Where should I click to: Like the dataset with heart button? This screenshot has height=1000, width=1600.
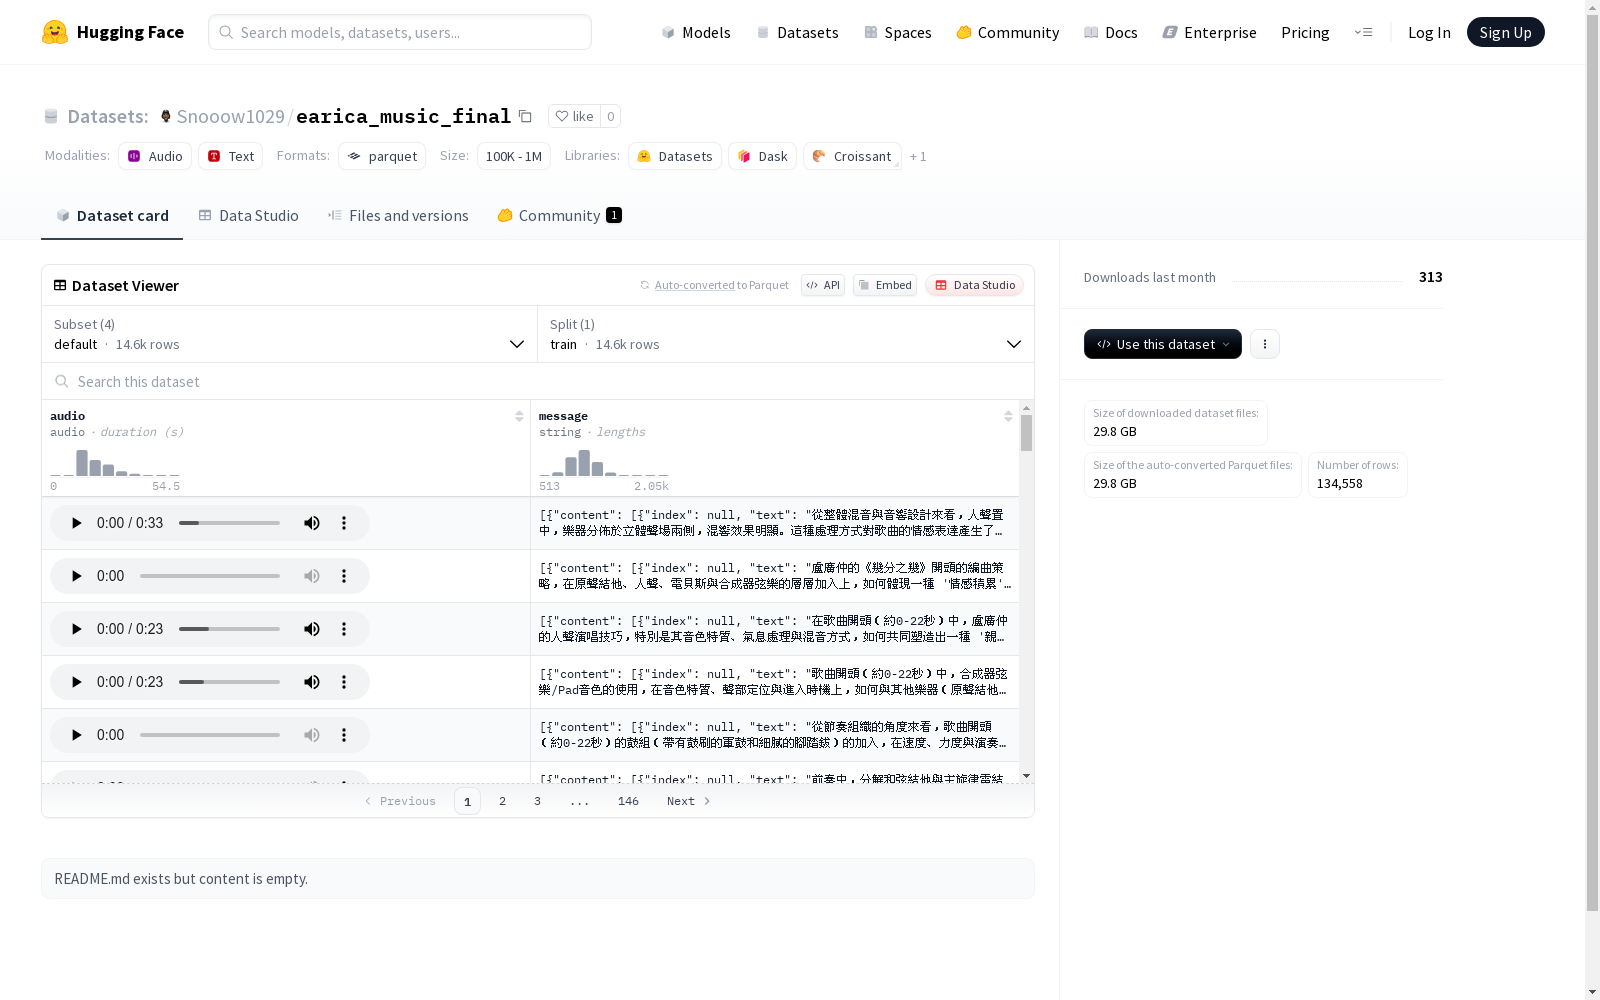pyautogui.click(x=574, y=116)
